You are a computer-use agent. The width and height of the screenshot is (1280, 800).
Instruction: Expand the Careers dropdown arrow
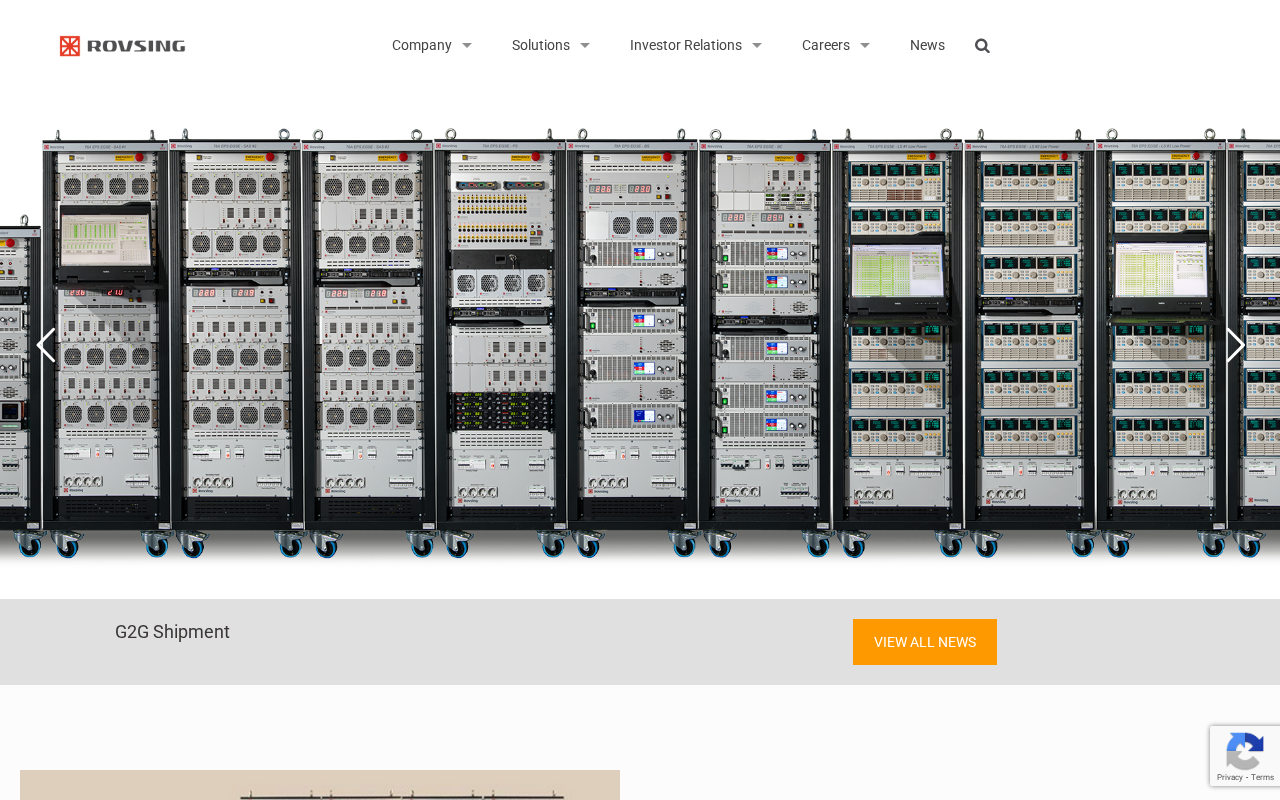(x=865, y=46)
